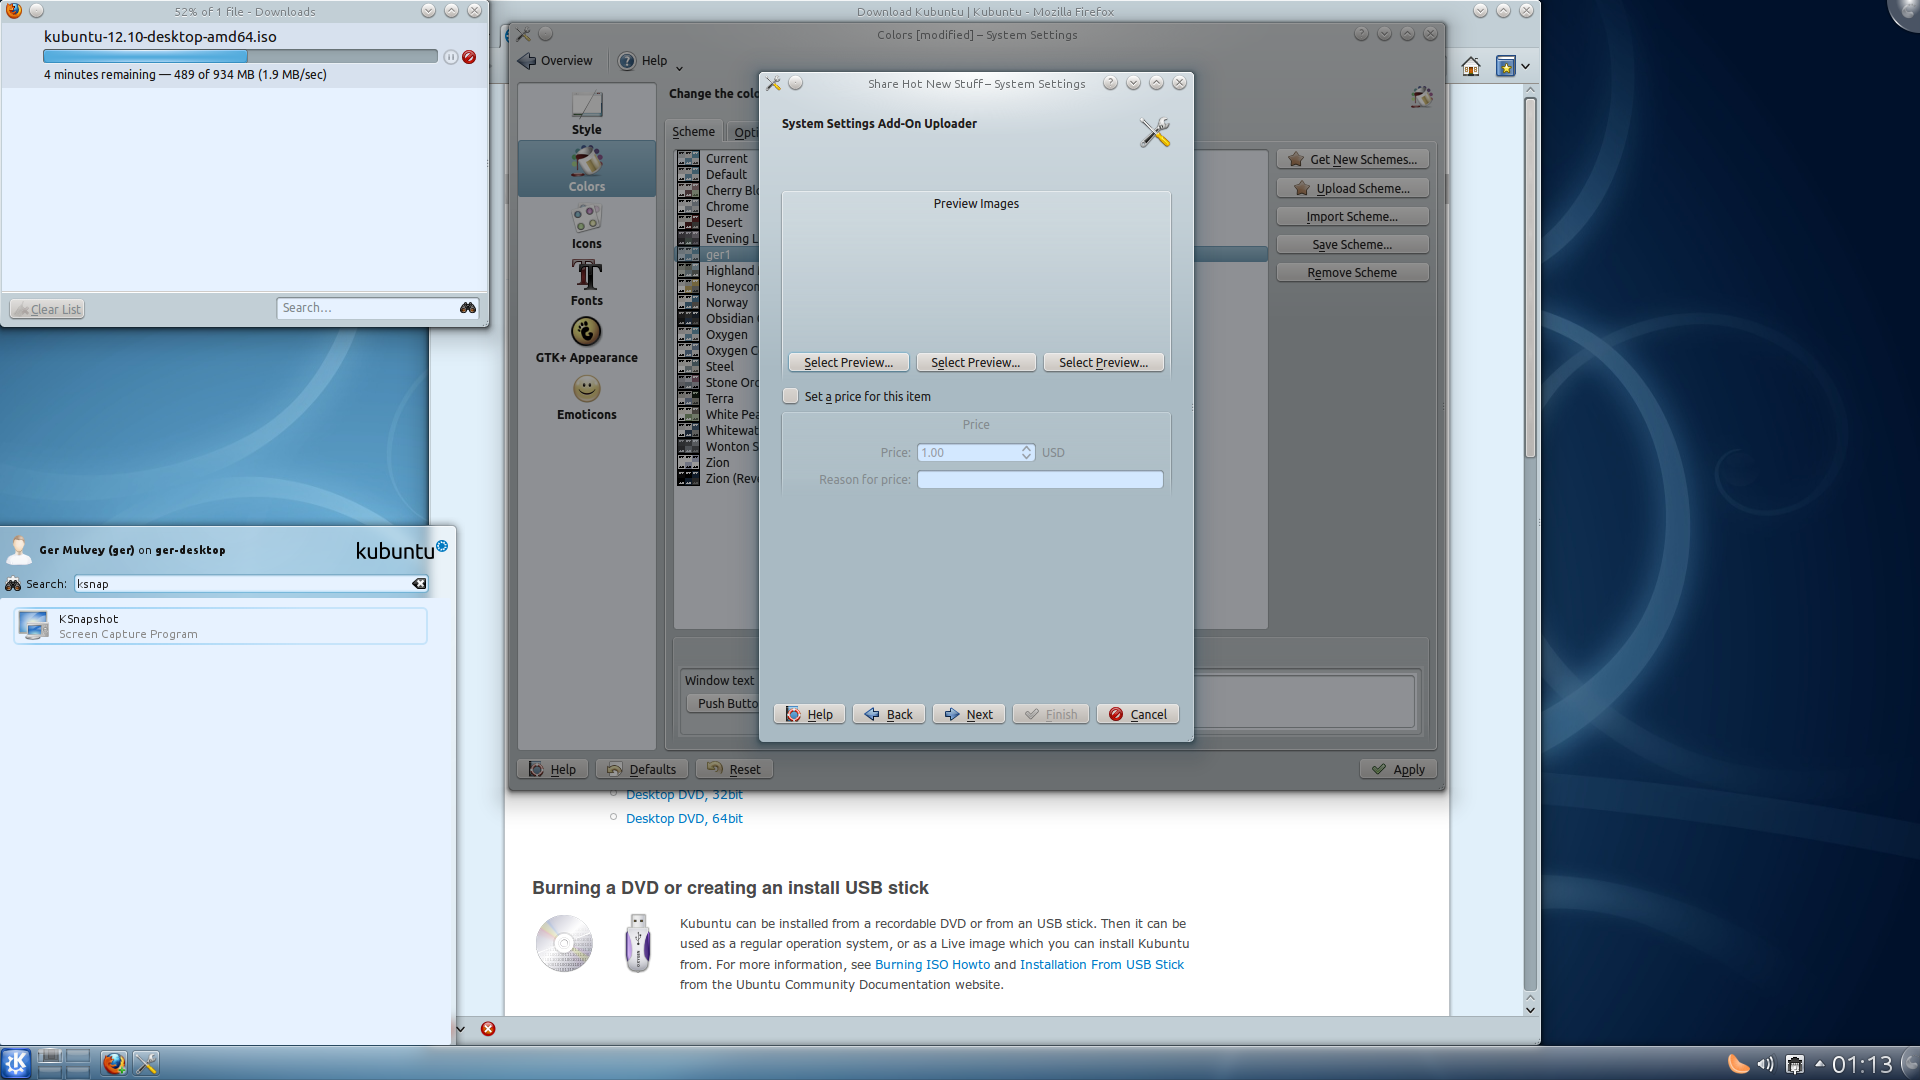The width and height of the screenshot is (1920, 1080).
Task: Cancel the kubuntu ISO download
Action: [x=469, y=57]
